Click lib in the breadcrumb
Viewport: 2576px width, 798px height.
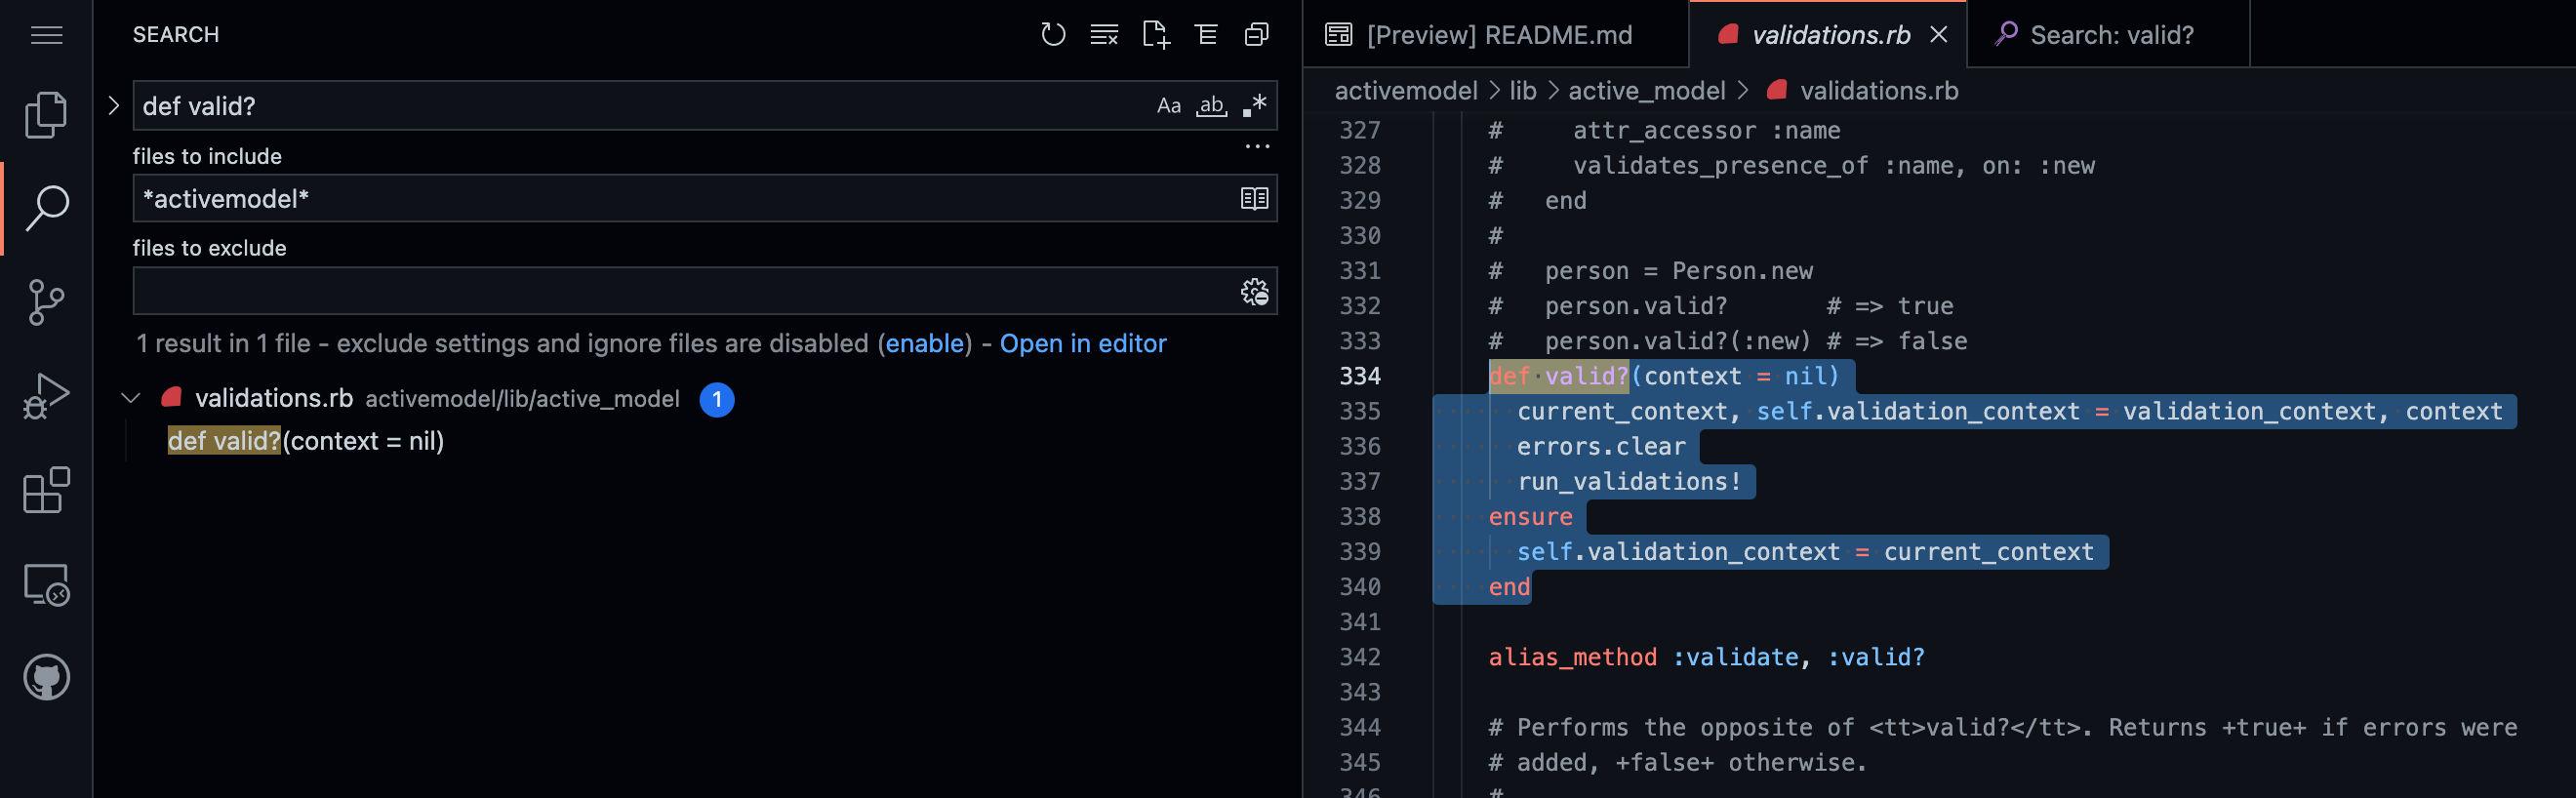(1523, 91)
